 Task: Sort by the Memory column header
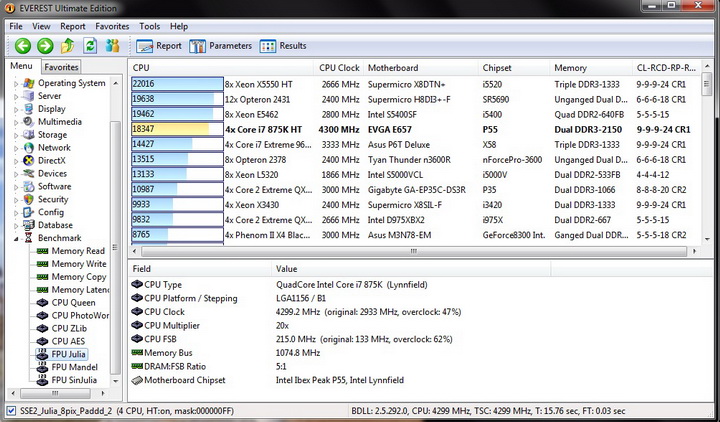pyautogui.click(x=591, y=68)
